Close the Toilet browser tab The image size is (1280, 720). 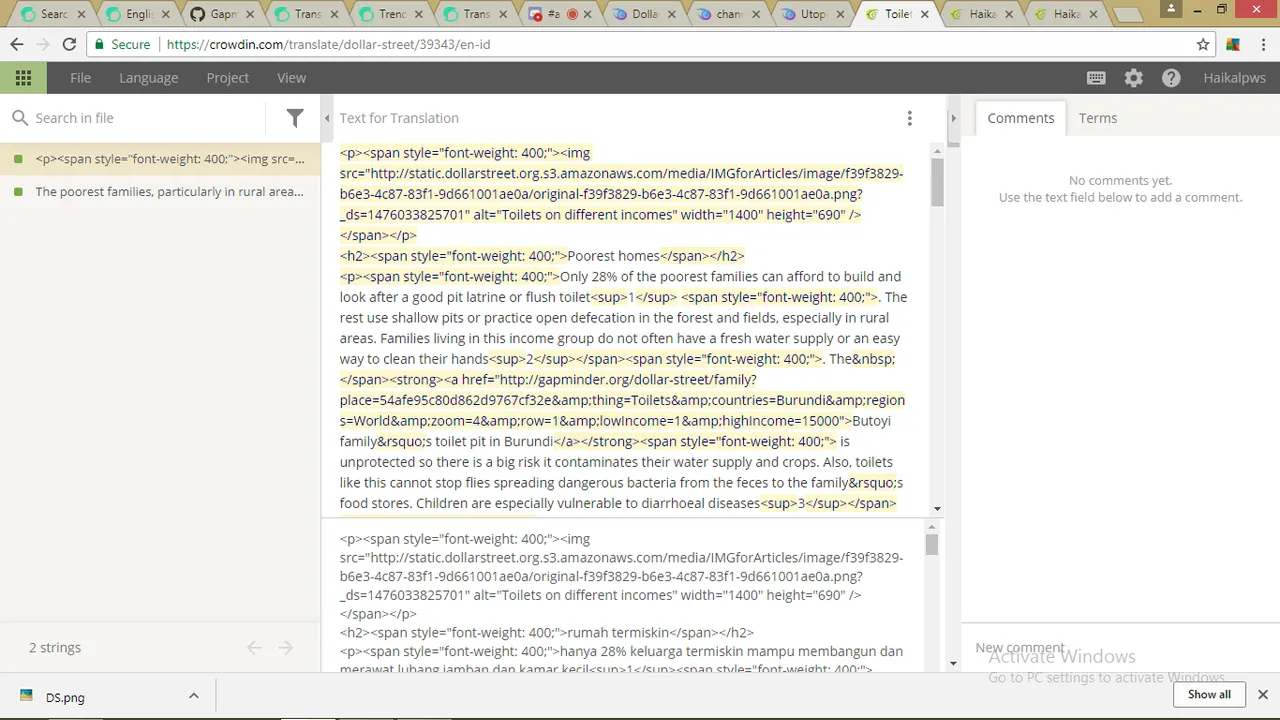click(925, 14)
